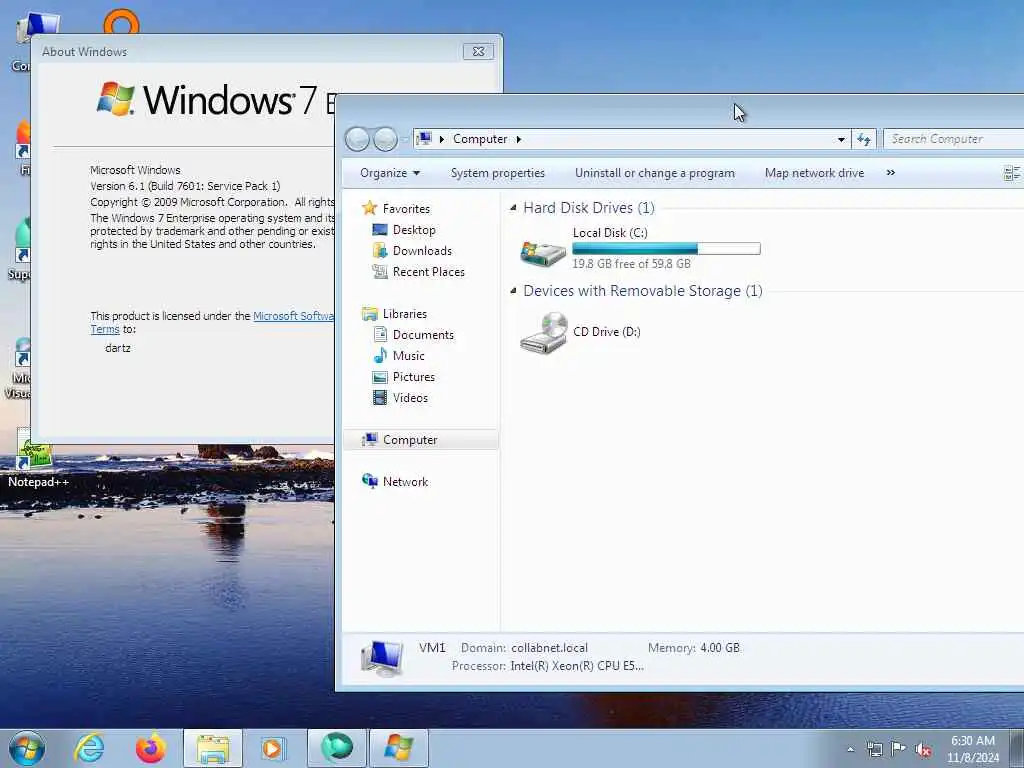Open Local Disk (C:) drive icon
The width and height of the screenshot is (1024, 768).
click(x=543, y=252)
